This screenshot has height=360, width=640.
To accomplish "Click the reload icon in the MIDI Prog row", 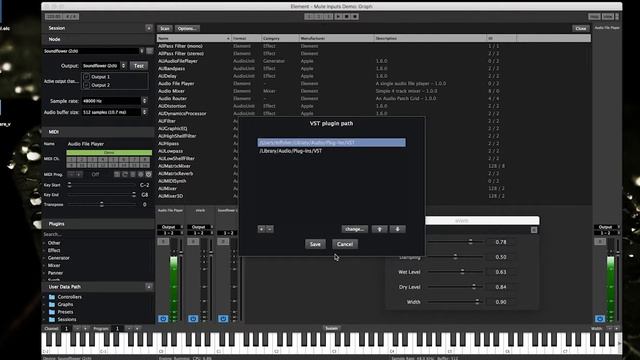I will (125, 174).
